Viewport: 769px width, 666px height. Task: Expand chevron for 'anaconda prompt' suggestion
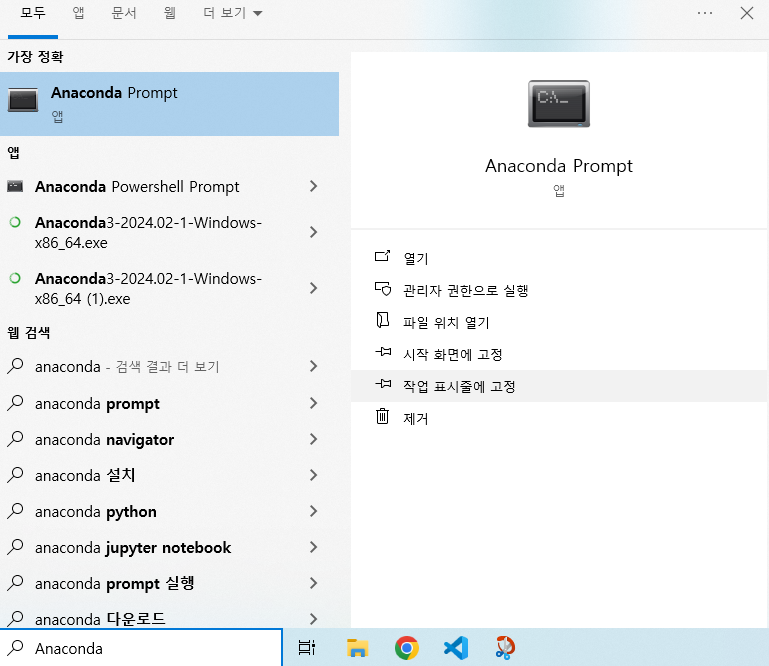[313, 404]
